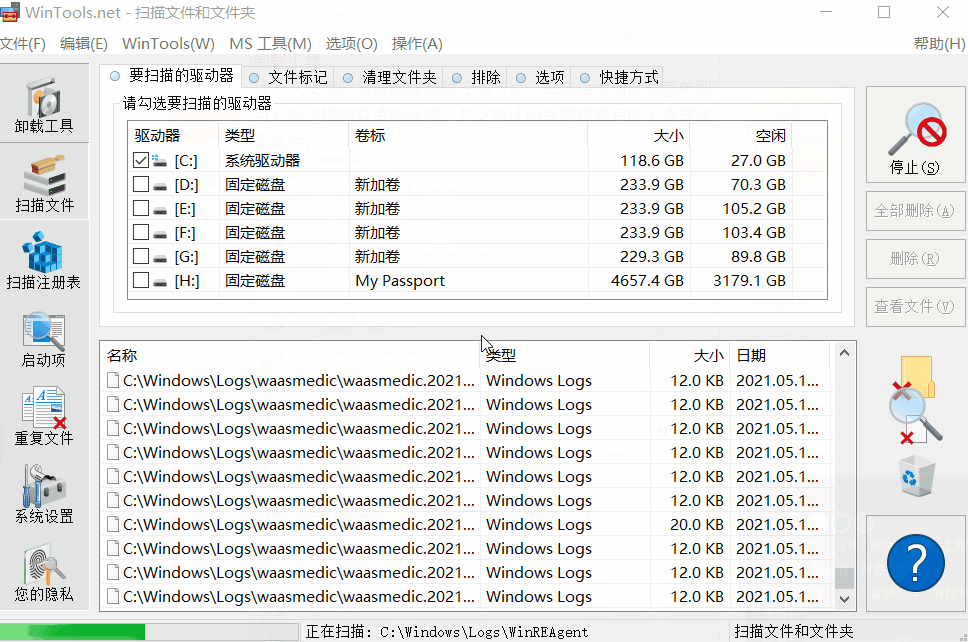Click the My Passport volume label
Screen dimensions: 968x642
coord(400,281)
